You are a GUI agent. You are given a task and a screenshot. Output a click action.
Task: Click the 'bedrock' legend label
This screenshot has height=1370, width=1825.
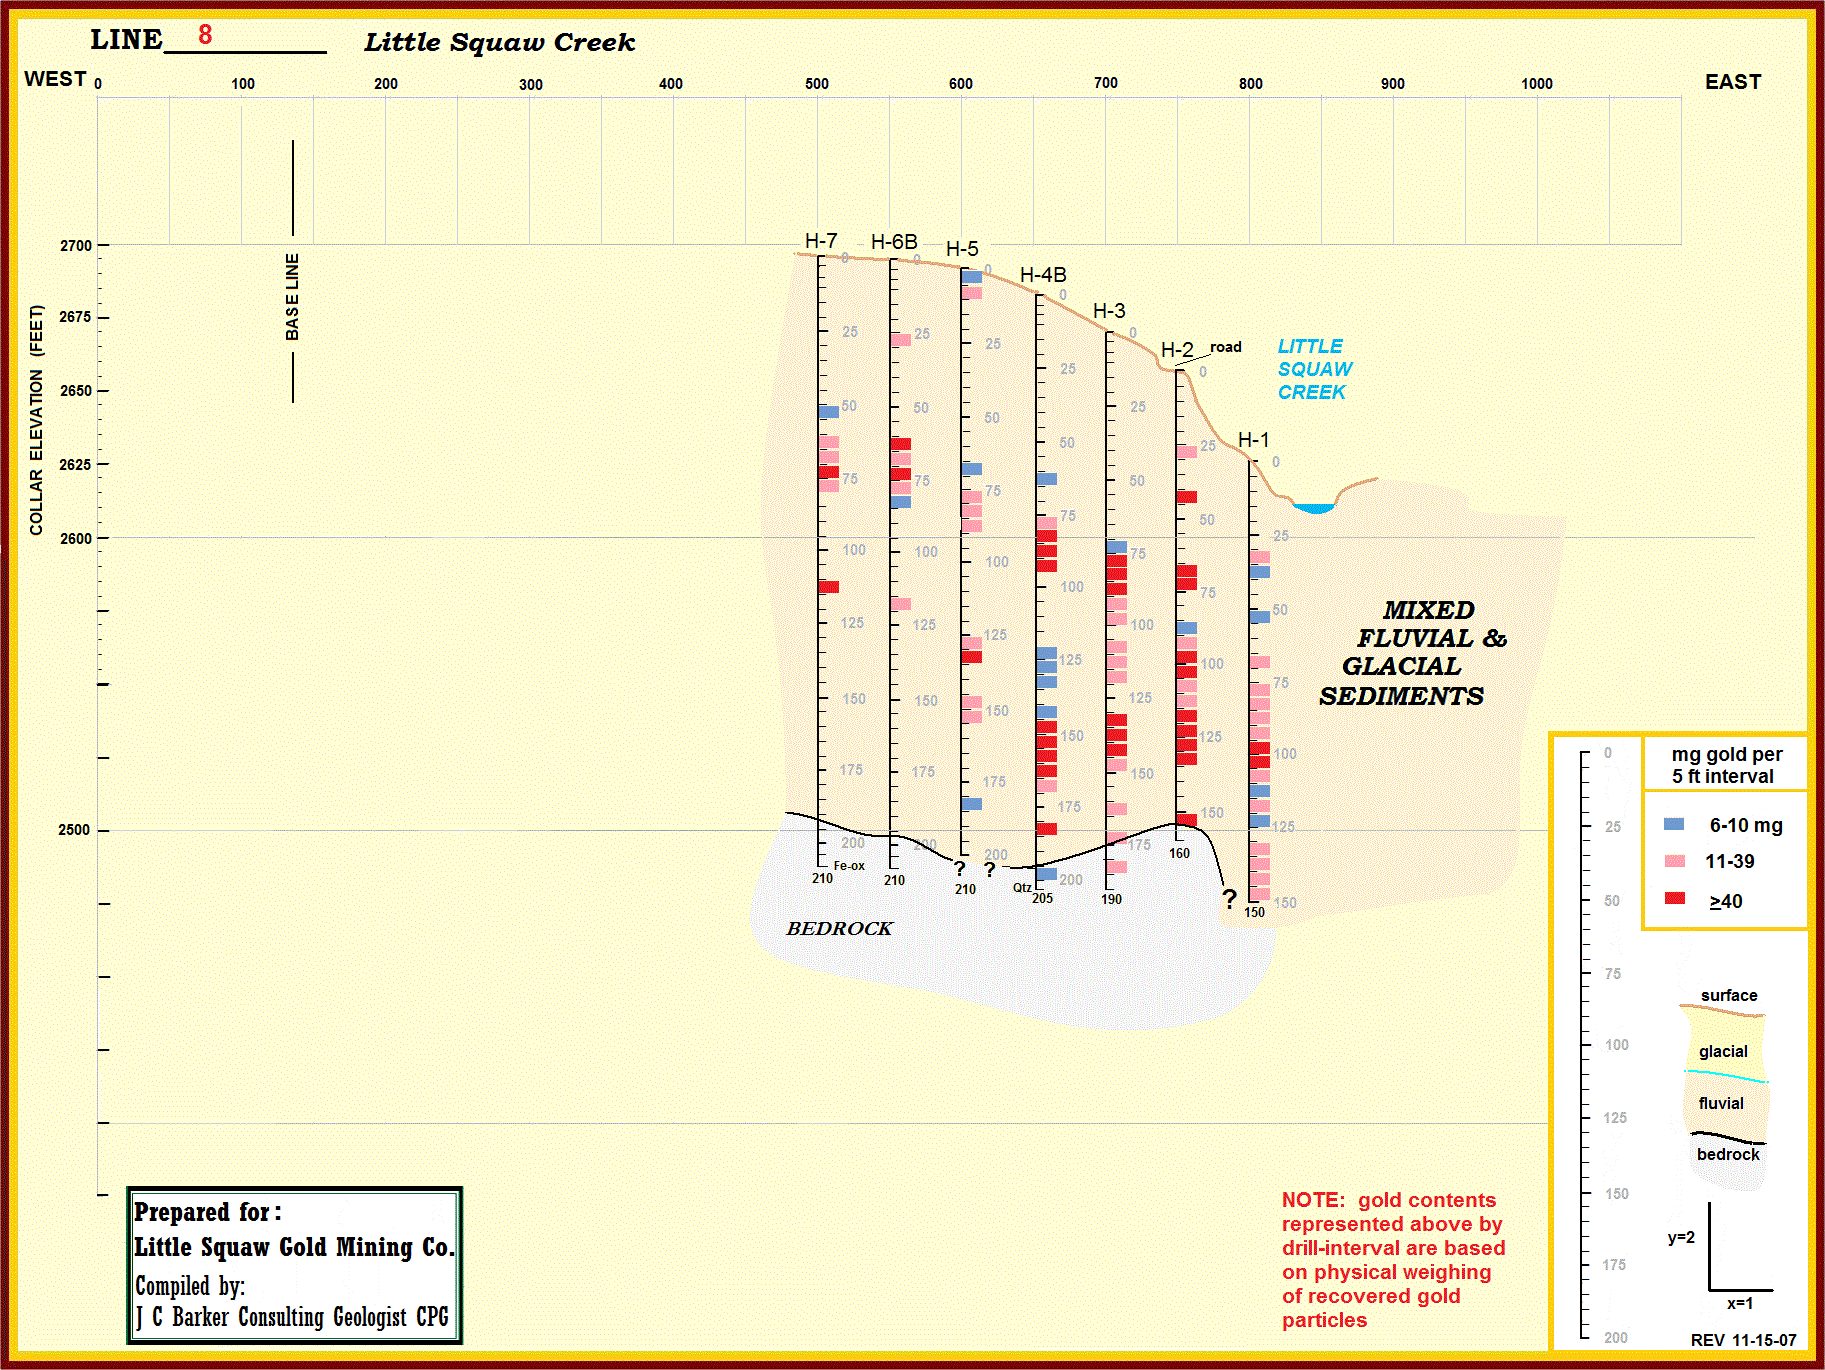[x=1728, y=1155]
